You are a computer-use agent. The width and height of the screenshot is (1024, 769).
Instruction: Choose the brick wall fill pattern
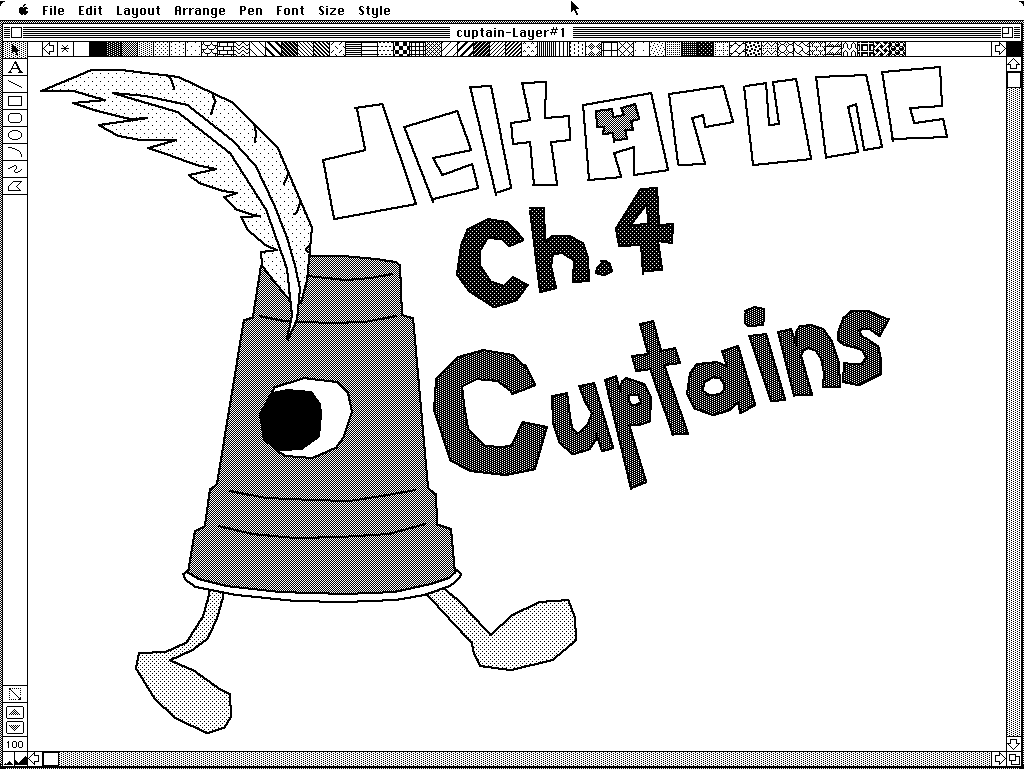[225, 49]
